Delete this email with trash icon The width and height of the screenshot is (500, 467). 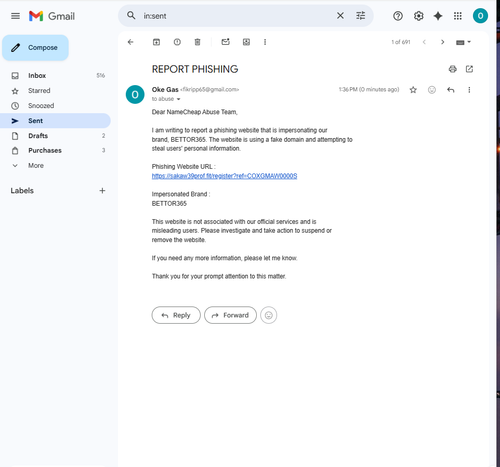point(197,42)
